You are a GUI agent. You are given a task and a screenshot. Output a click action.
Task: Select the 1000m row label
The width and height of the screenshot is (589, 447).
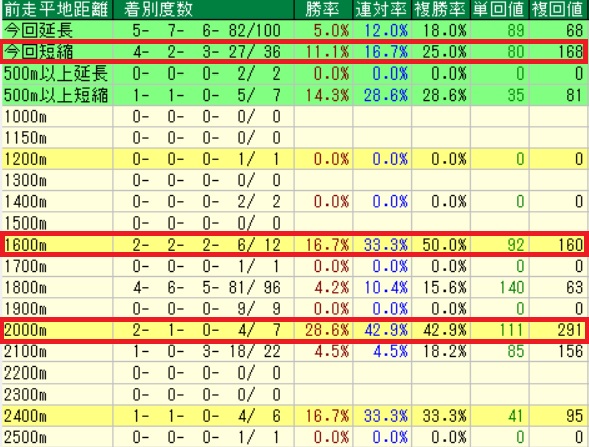click(25, 117)
